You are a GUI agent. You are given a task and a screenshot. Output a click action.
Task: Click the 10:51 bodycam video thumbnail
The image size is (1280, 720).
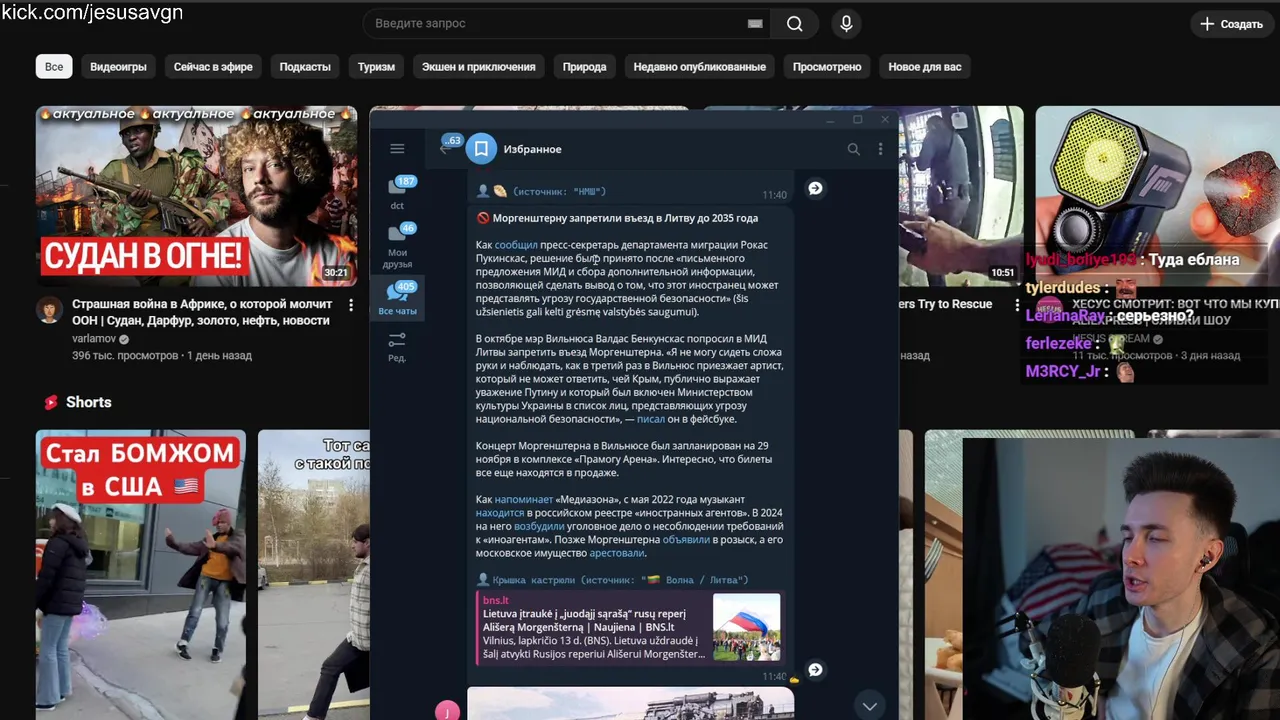pyautogui.click(x=960, y=196)
